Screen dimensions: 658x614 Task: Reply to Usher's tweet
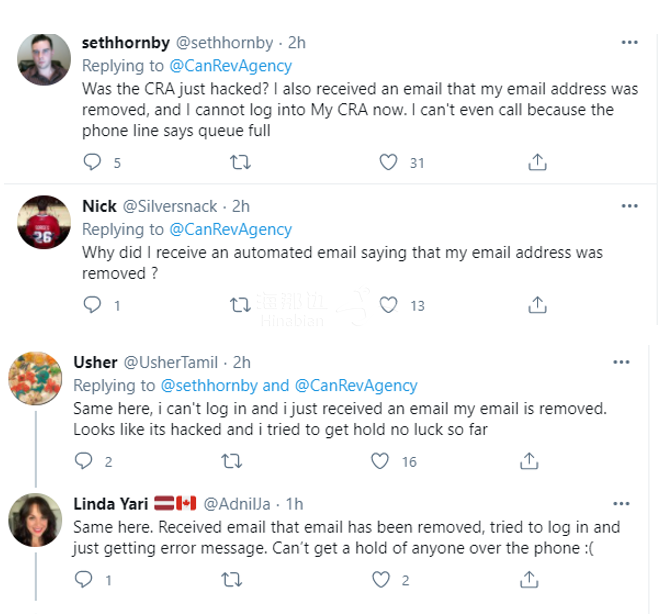point(85,460)
